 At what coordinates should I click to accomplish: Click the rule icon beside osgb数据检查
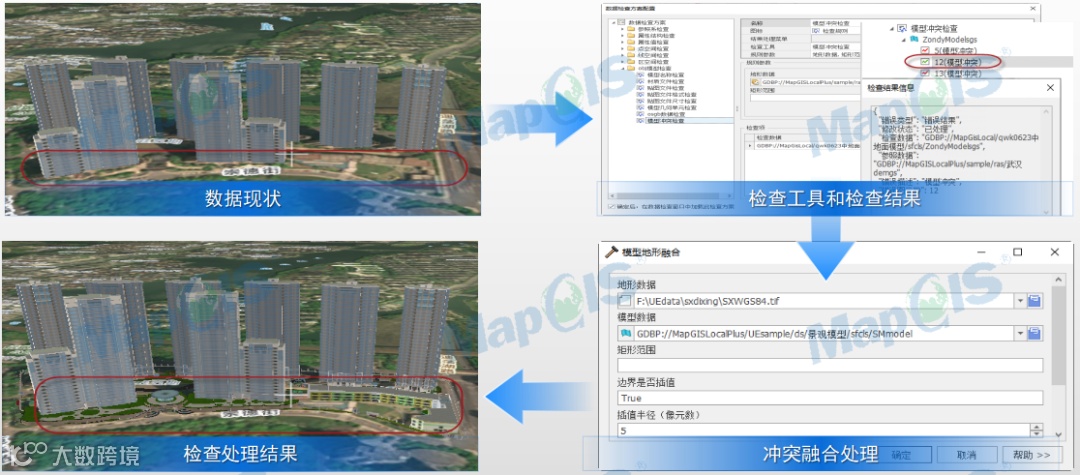click(x=641, y=115)
